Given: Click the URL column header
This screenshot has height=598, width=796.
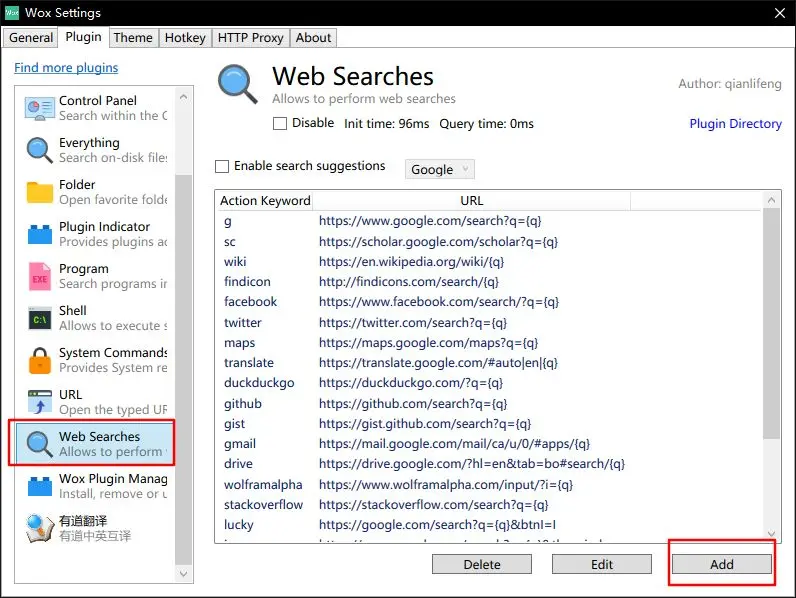Looking at the screenshot, I should [x=472, y=201].
